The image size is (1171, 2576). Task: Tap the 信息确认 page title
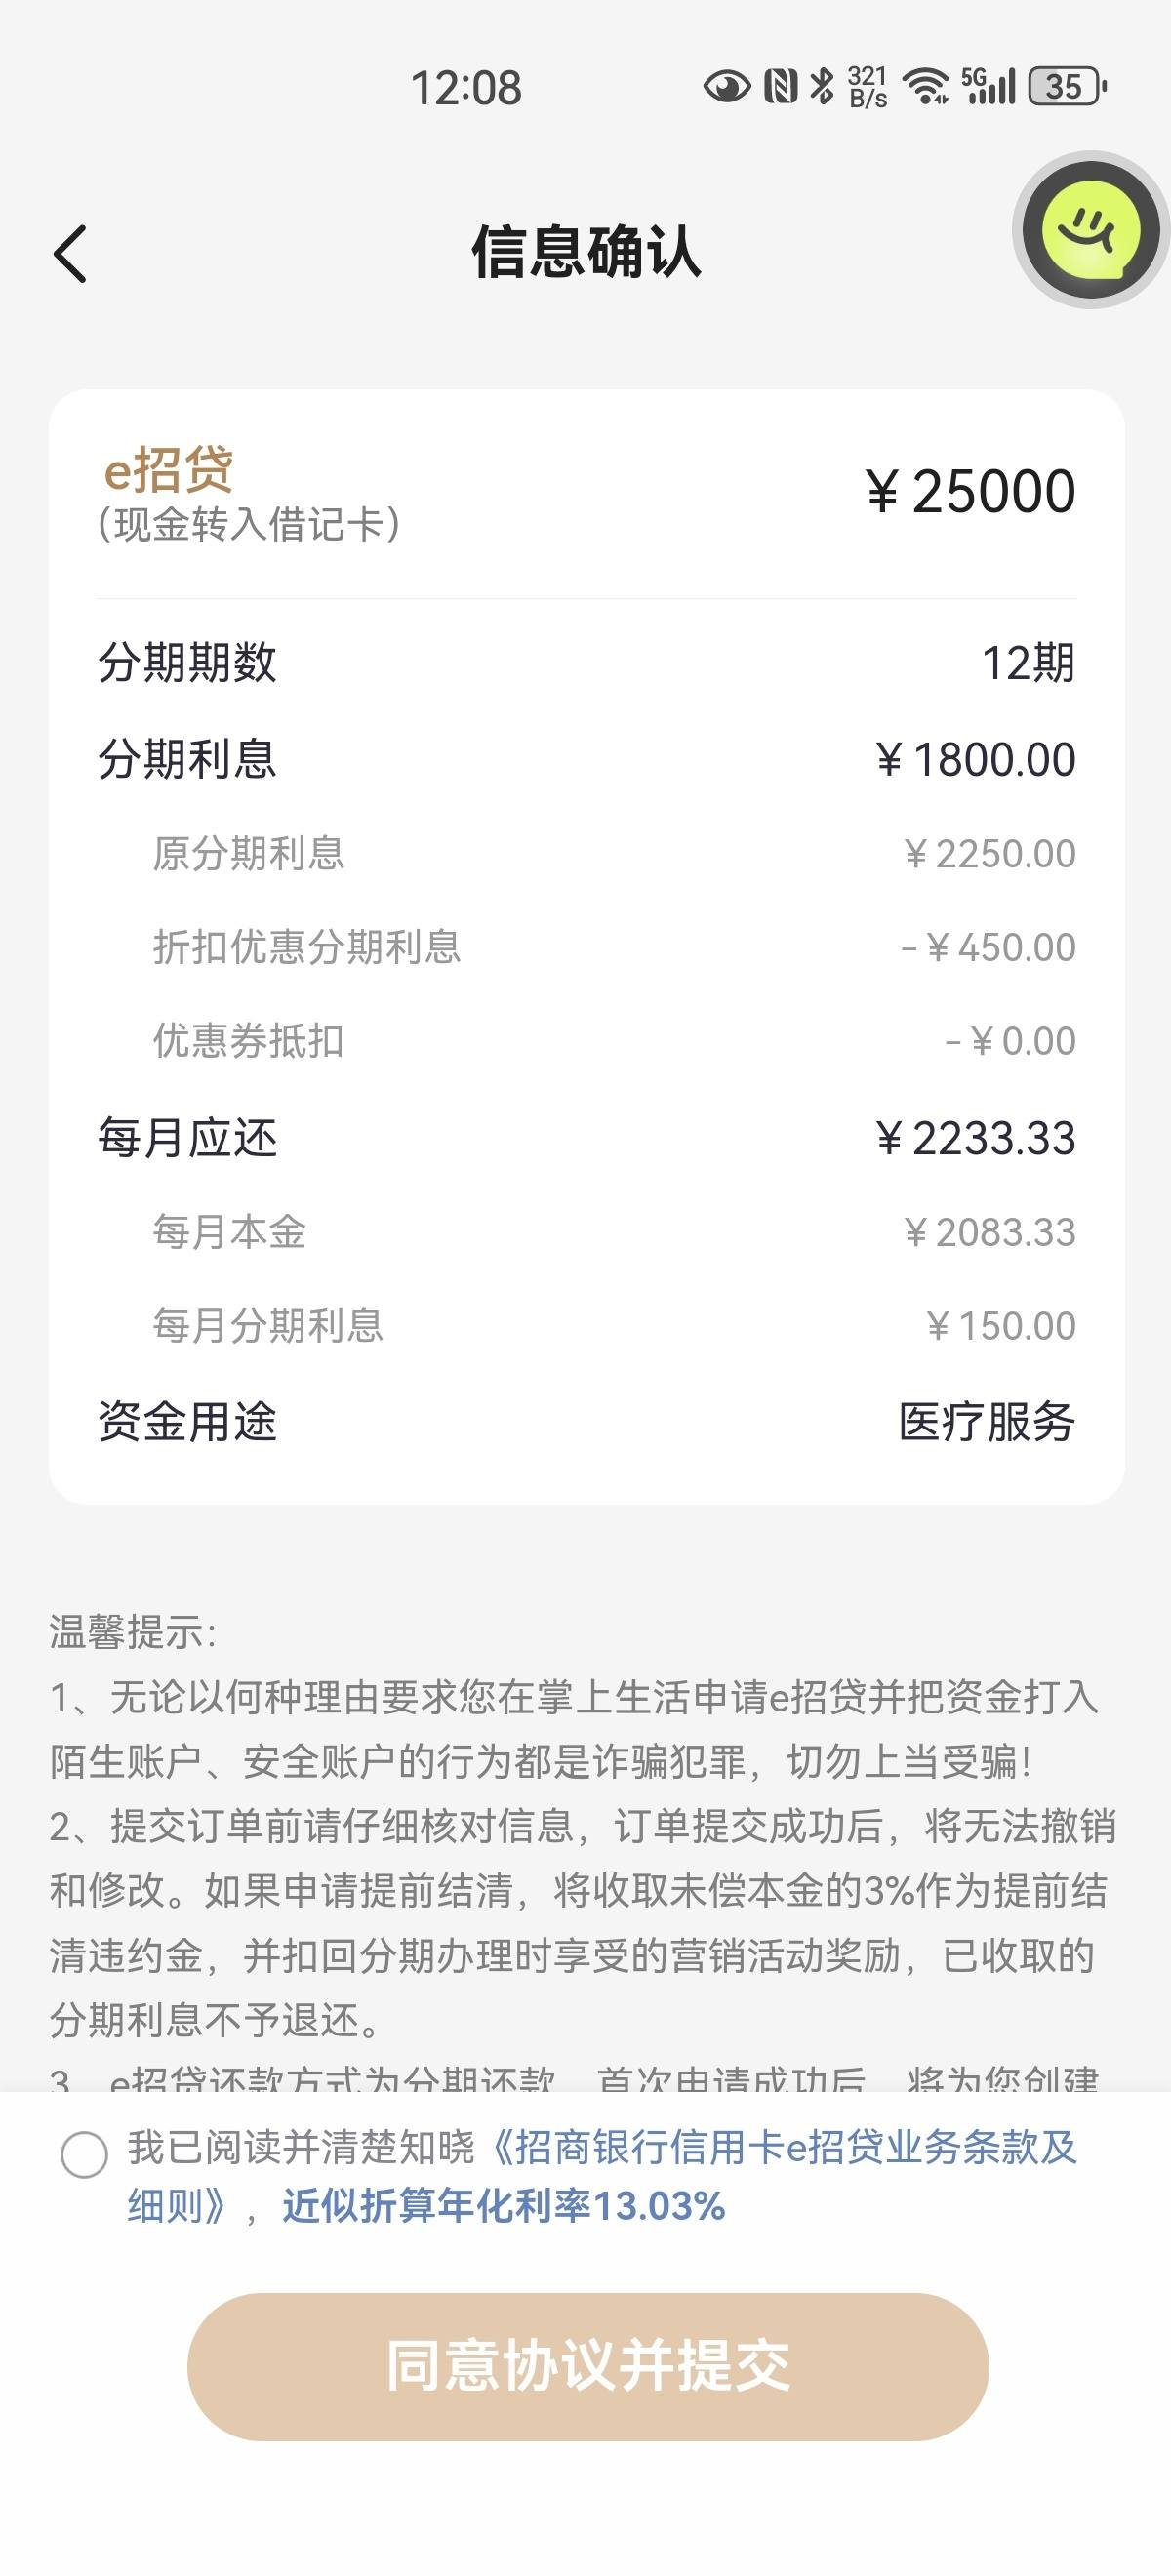click(586, 251)
